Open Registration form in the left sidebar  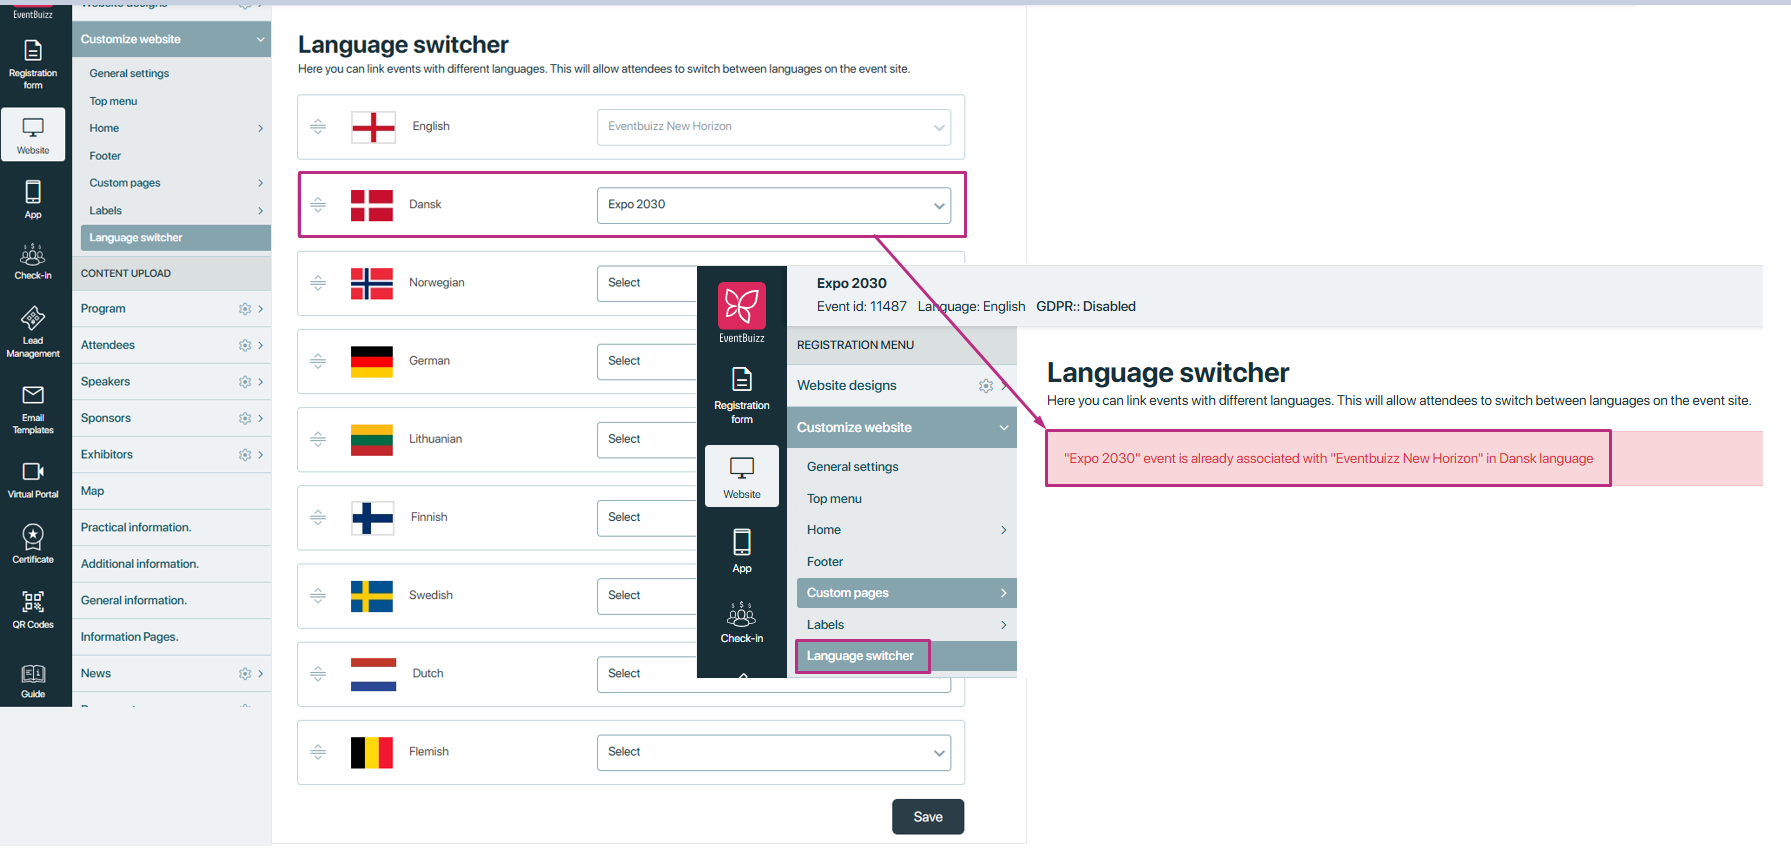click(x=33, y=64)
